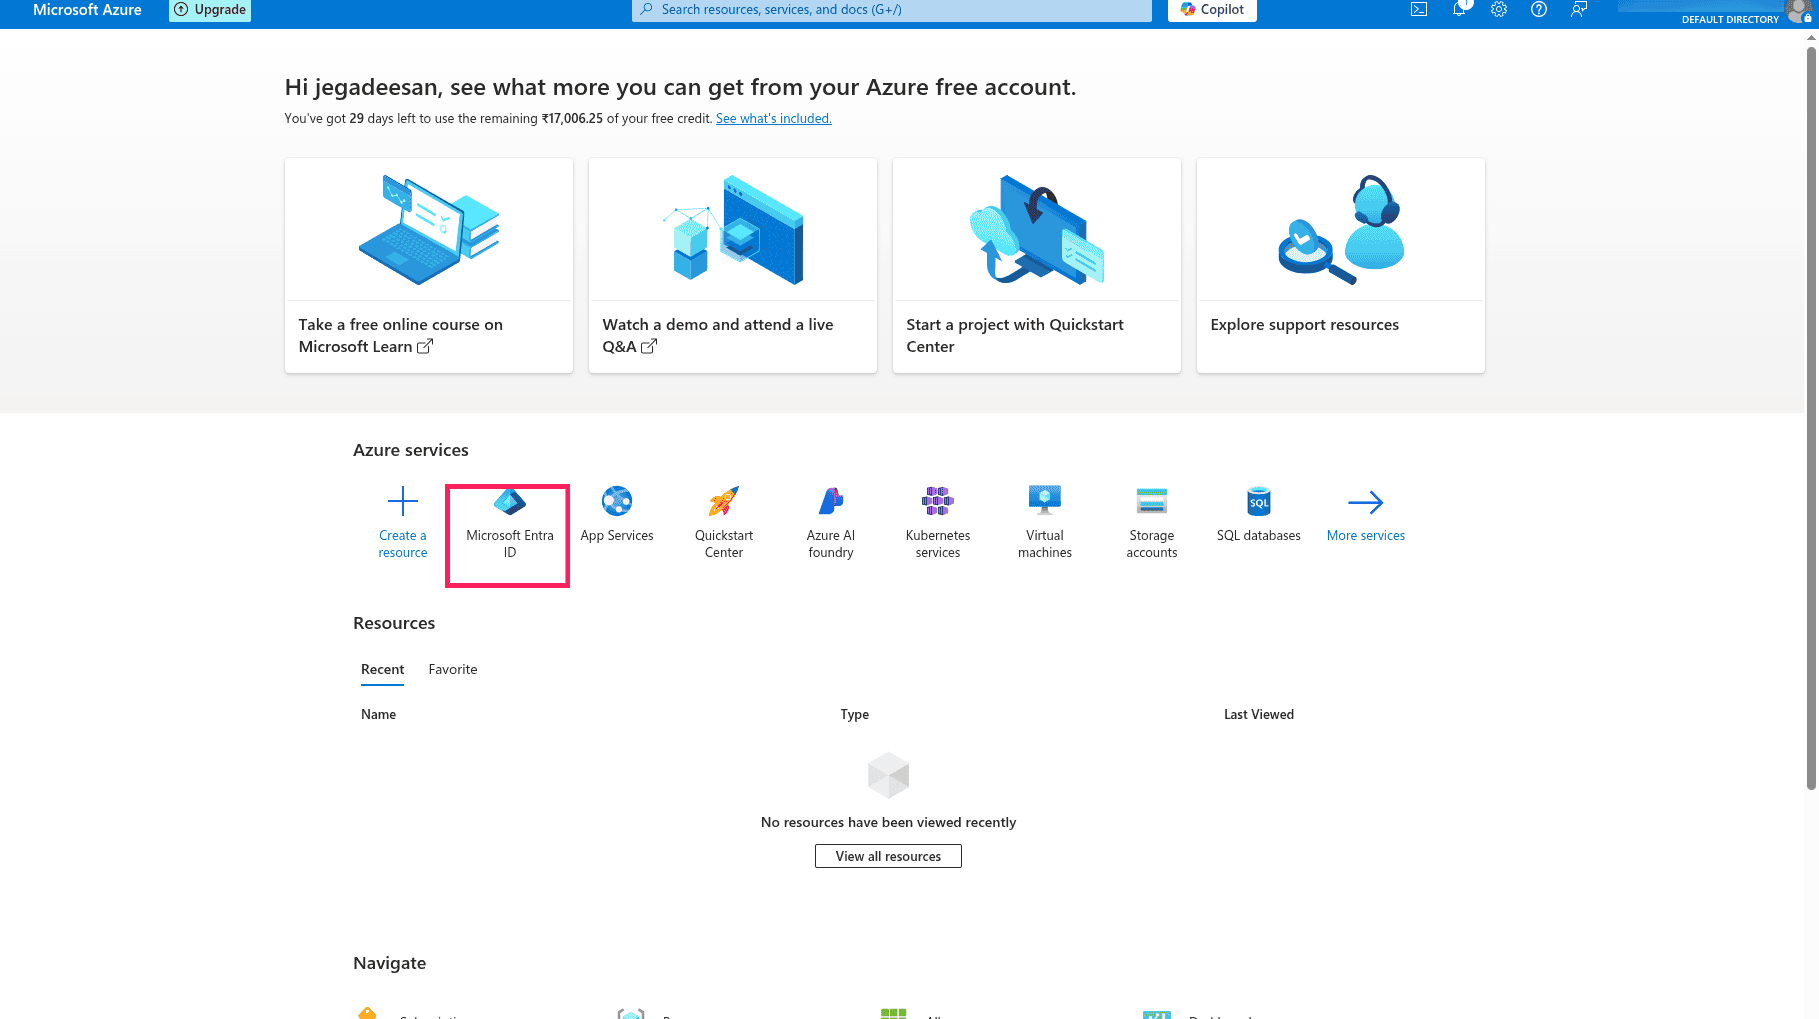Screen dimensions: 1819x1019
Task: Open See what's included link
Action: click(x=773, y=118)
